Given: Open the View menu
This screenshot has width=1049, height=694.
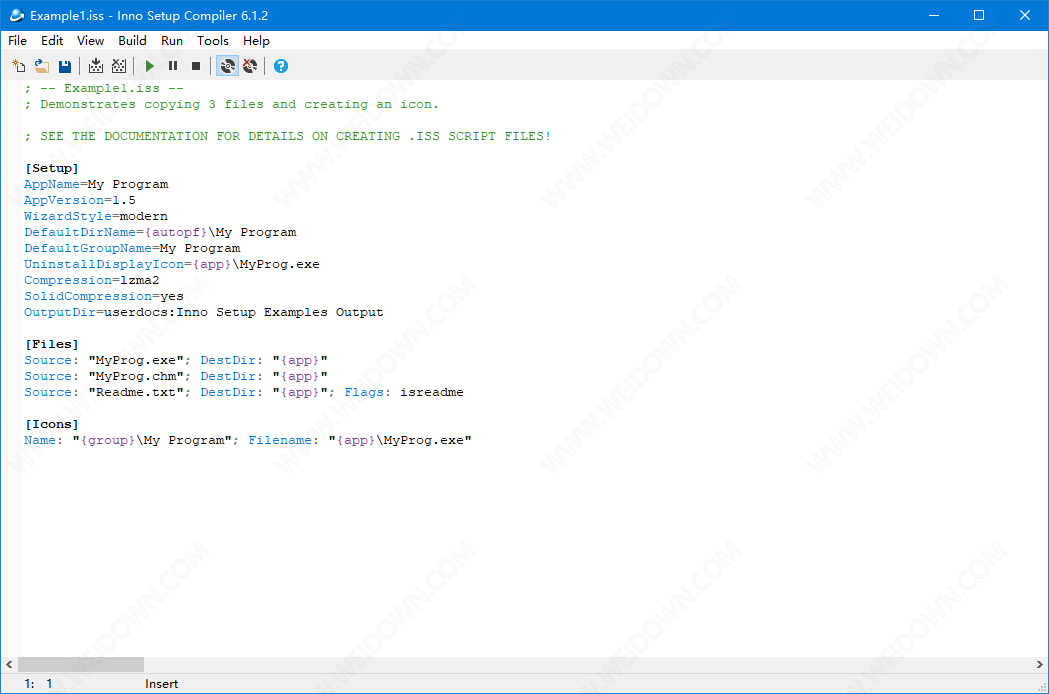Looking at the screenshot, I should click(90, 41).
